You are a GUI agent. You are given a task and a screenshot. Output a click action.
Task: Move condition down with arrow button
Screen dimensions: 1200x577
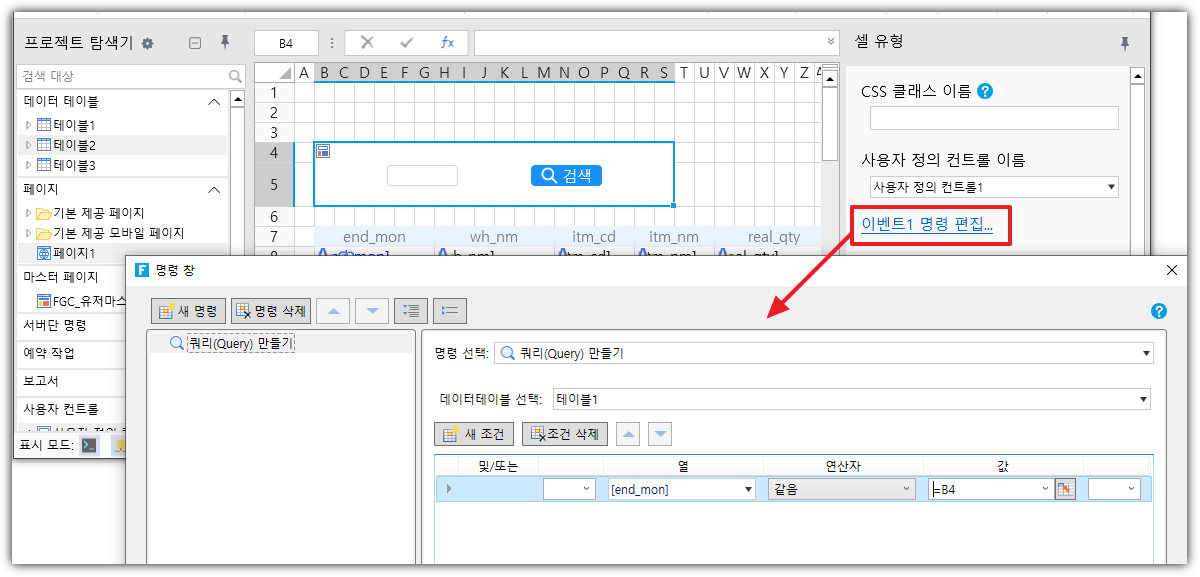(659, 434)
